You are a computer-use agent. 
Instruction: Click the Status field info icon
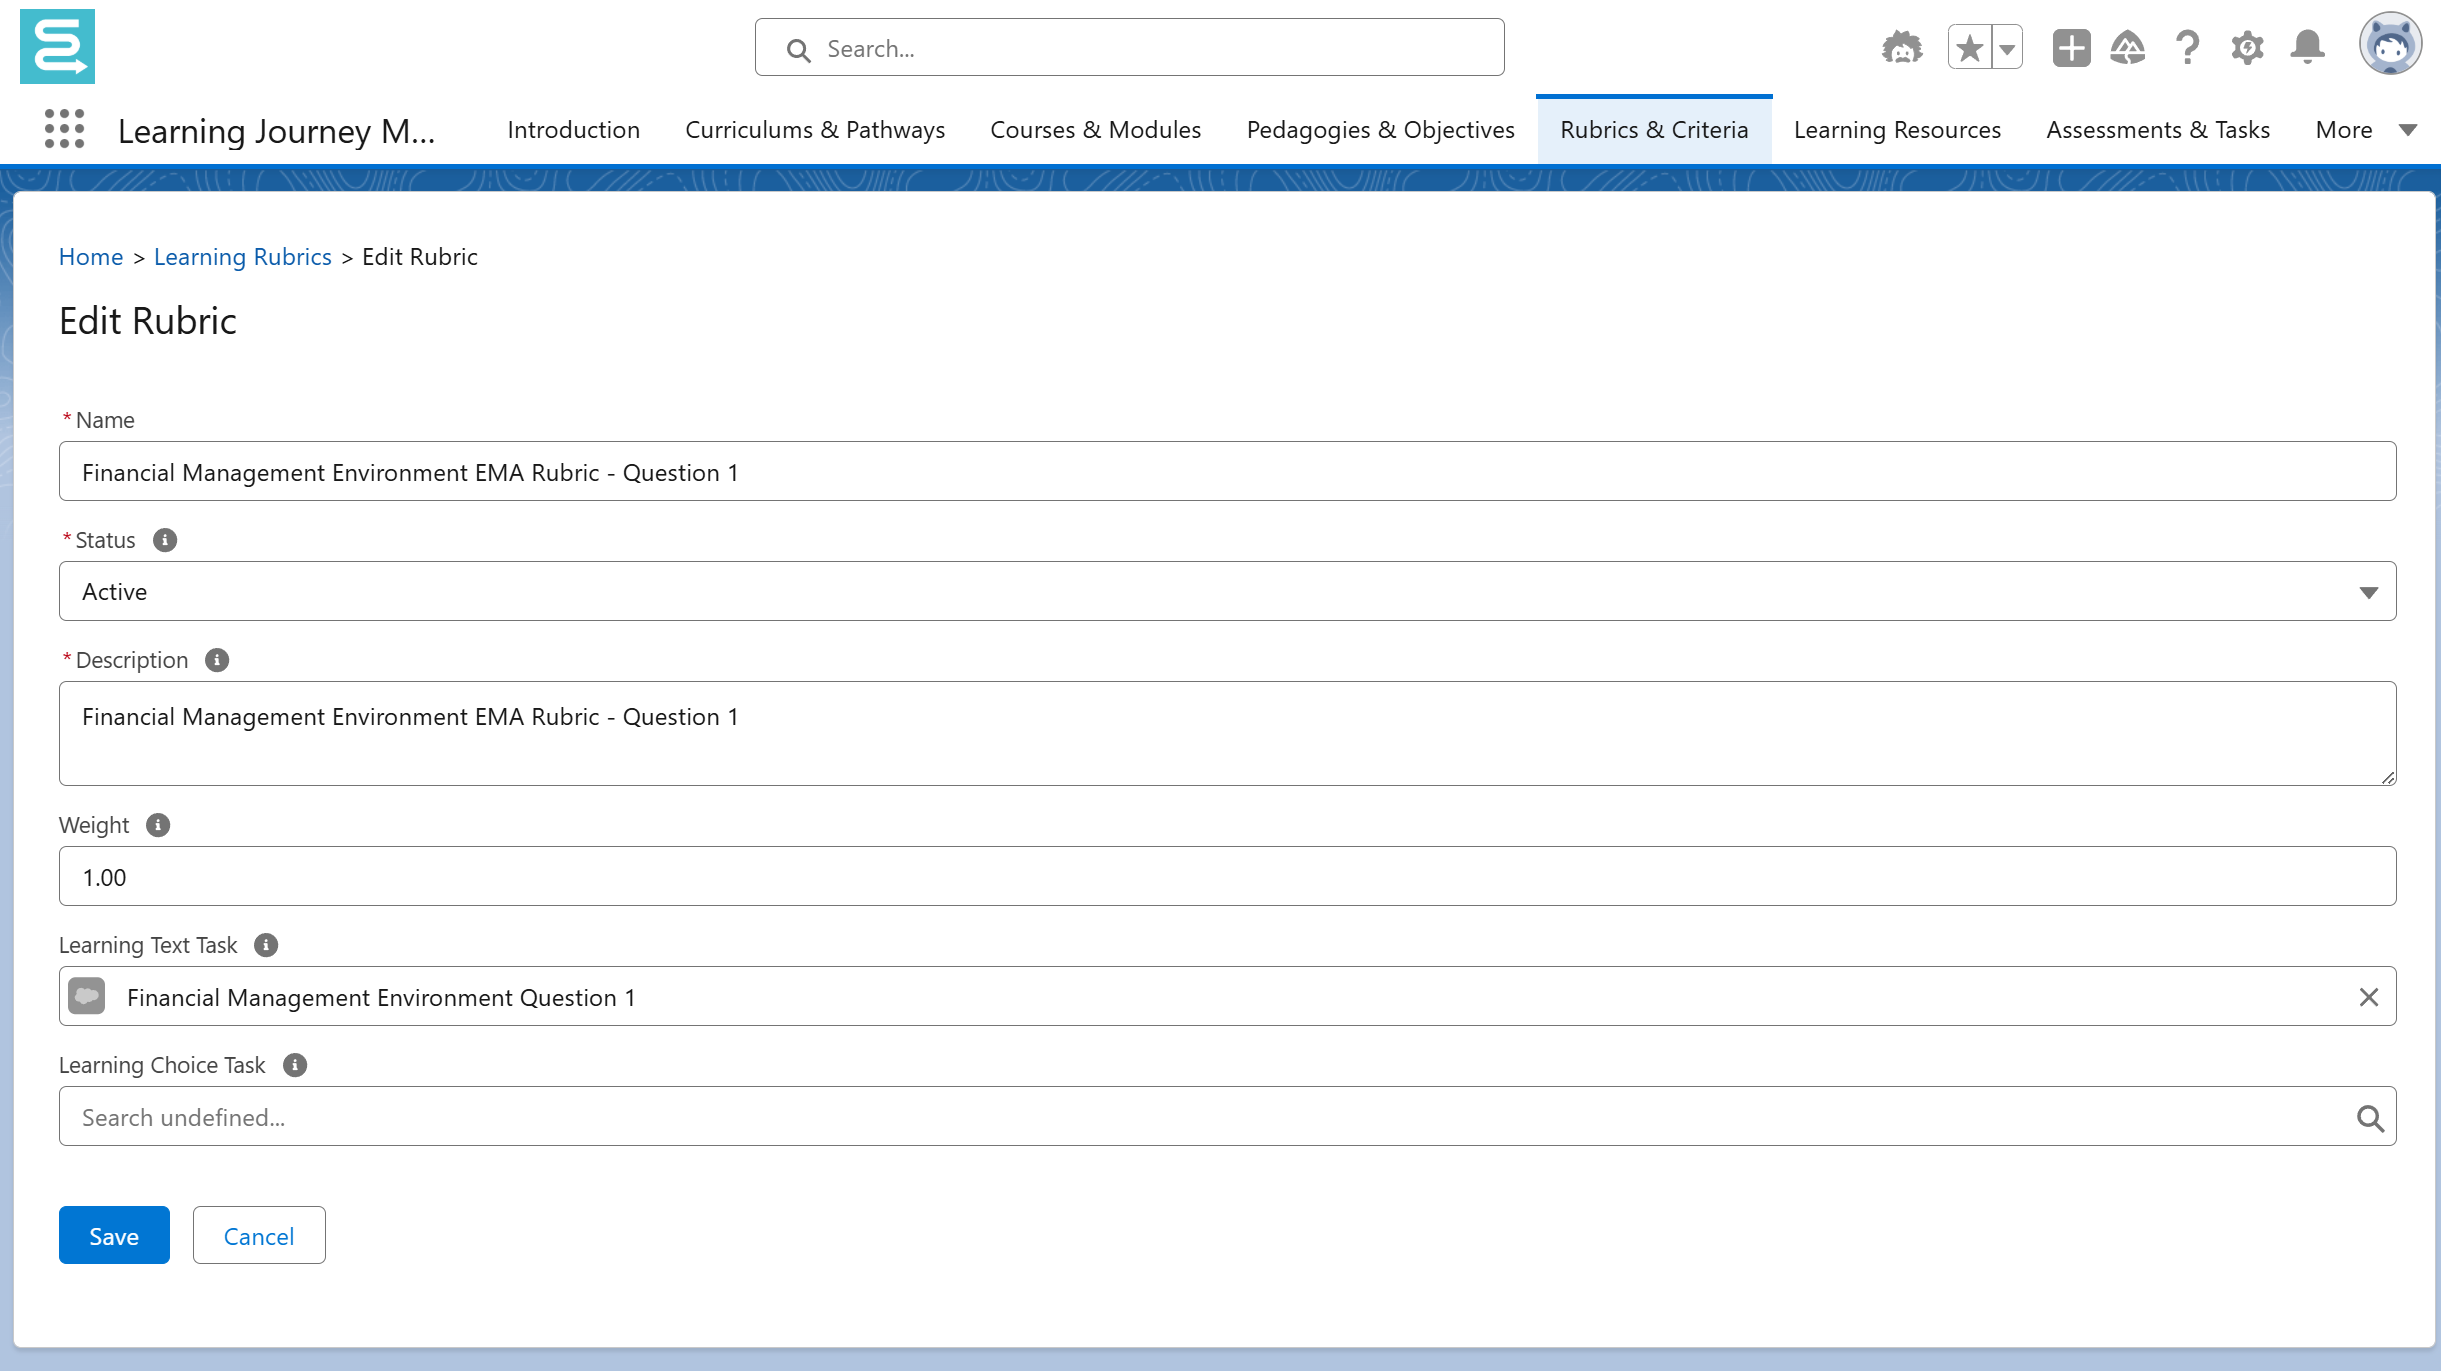[x=165, y=540]
